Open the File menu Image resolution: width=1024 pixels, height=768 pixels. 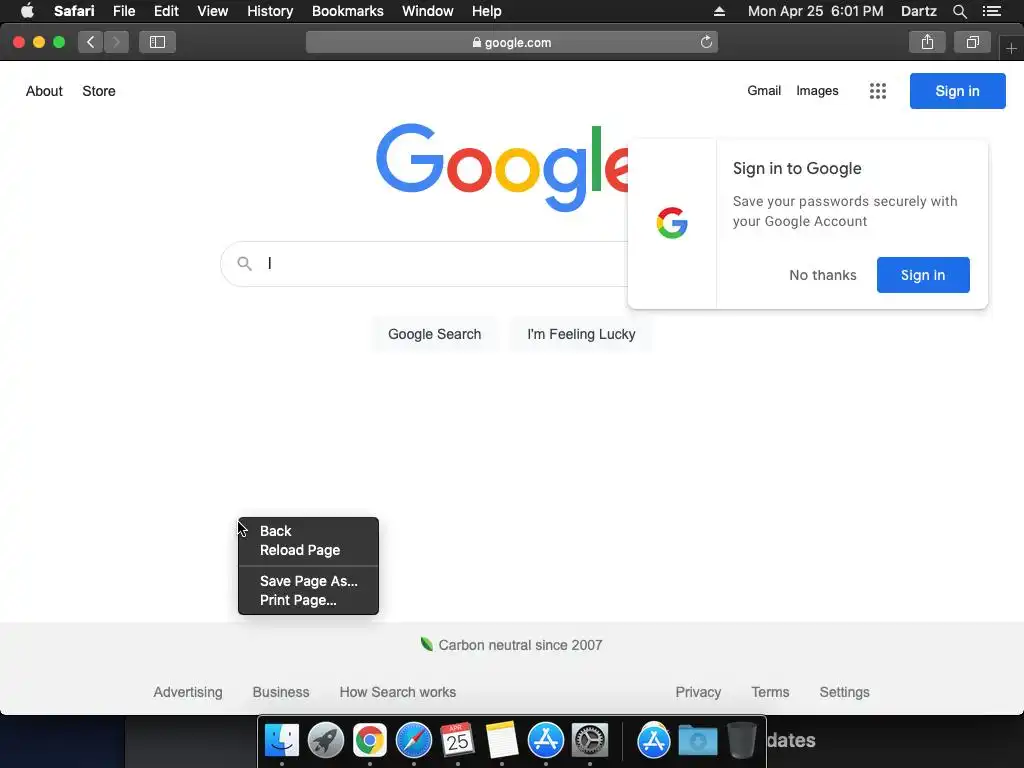pos(123,11)
